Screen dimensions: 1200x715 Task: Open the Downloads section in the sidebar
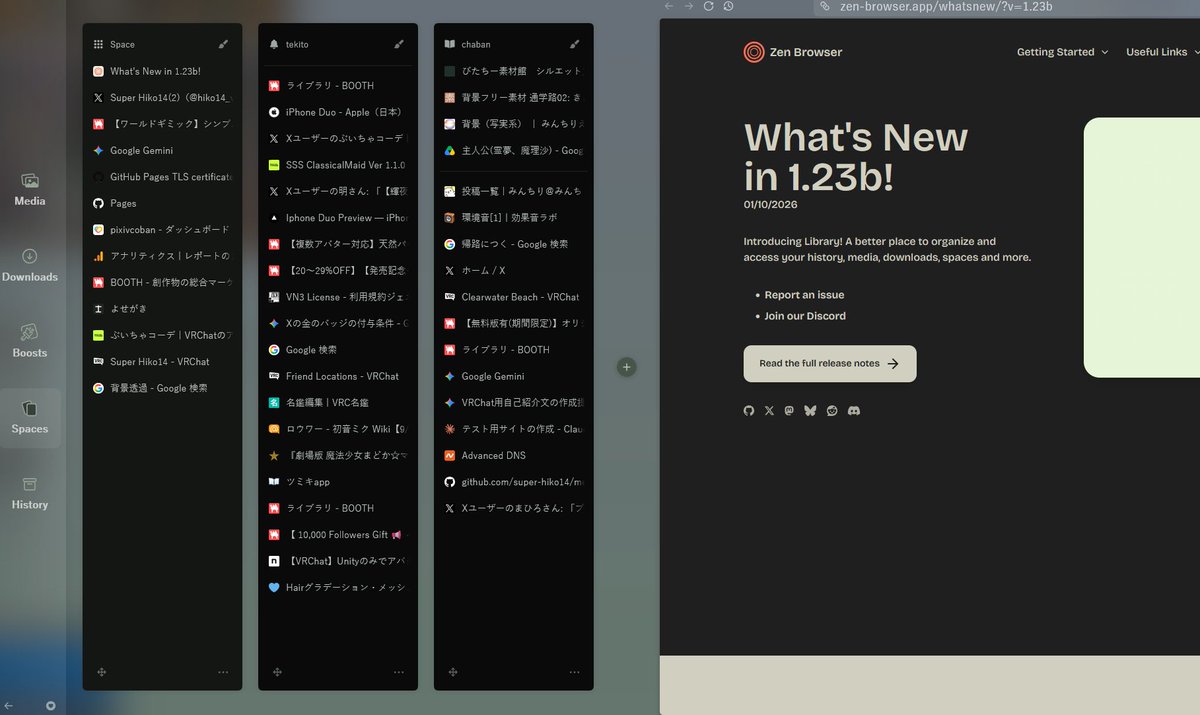click(30, 265)
